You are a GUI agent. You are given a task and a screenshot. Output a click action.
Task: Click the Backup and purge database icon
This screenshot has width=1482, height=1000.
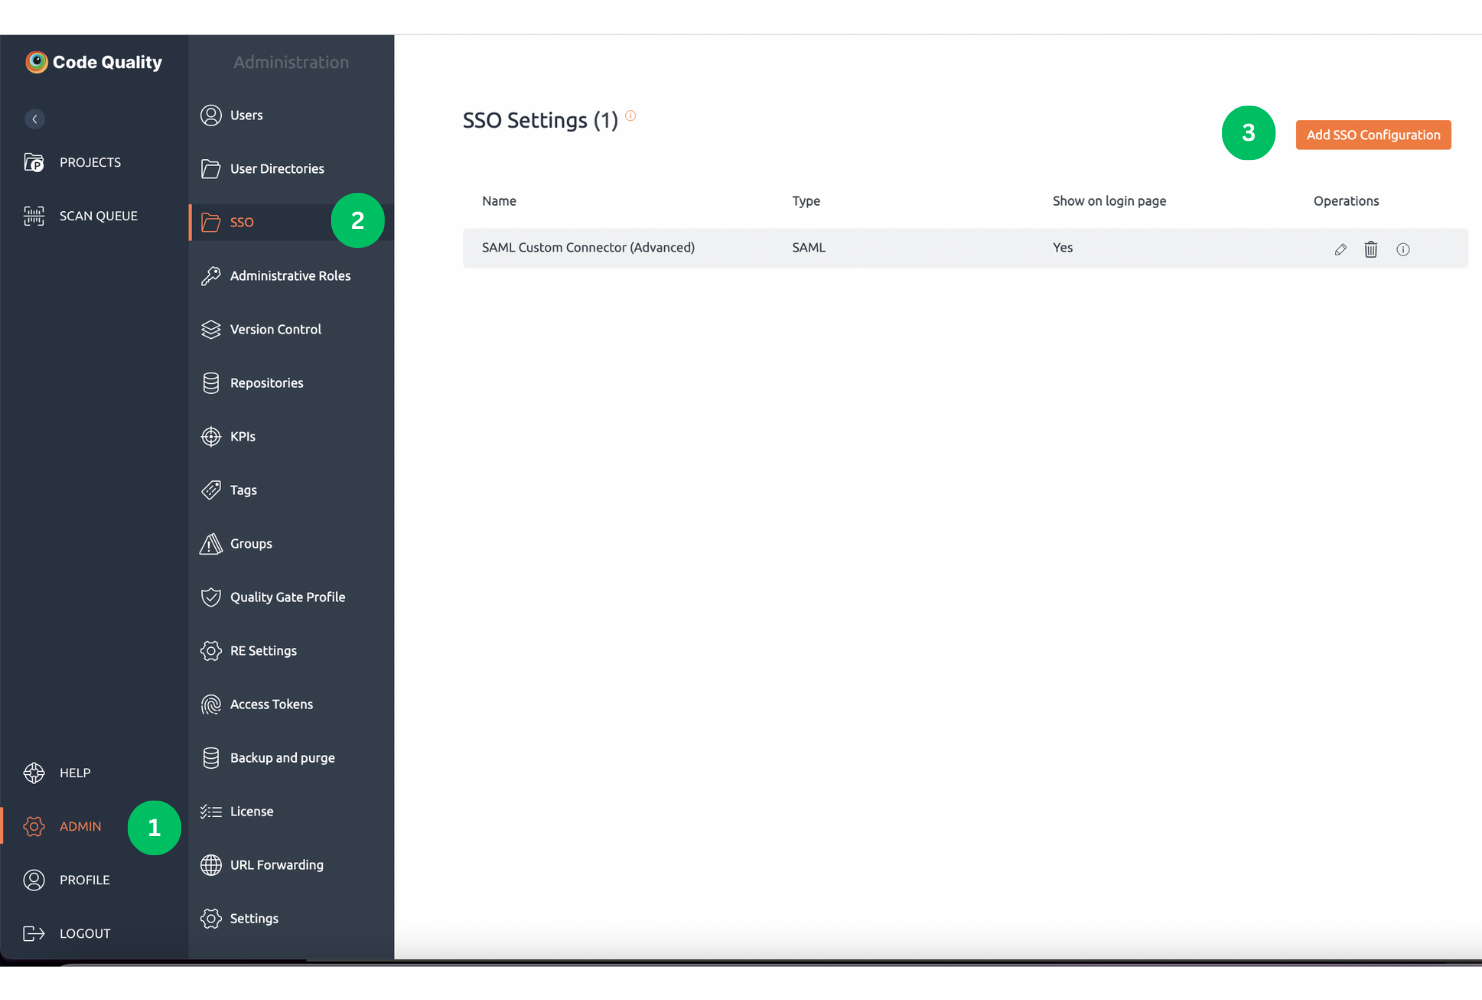click(211, 758)
